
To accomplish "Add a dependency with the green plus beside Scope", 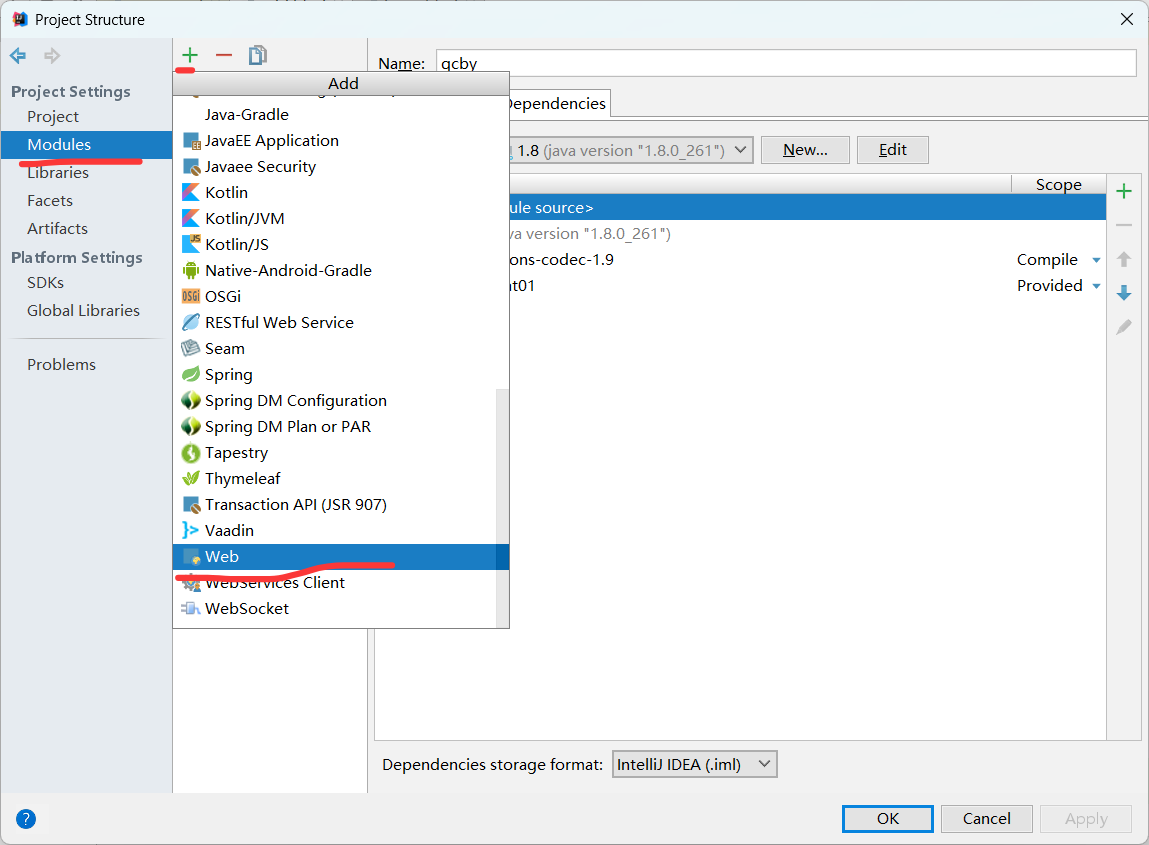I will point(1123,192).
